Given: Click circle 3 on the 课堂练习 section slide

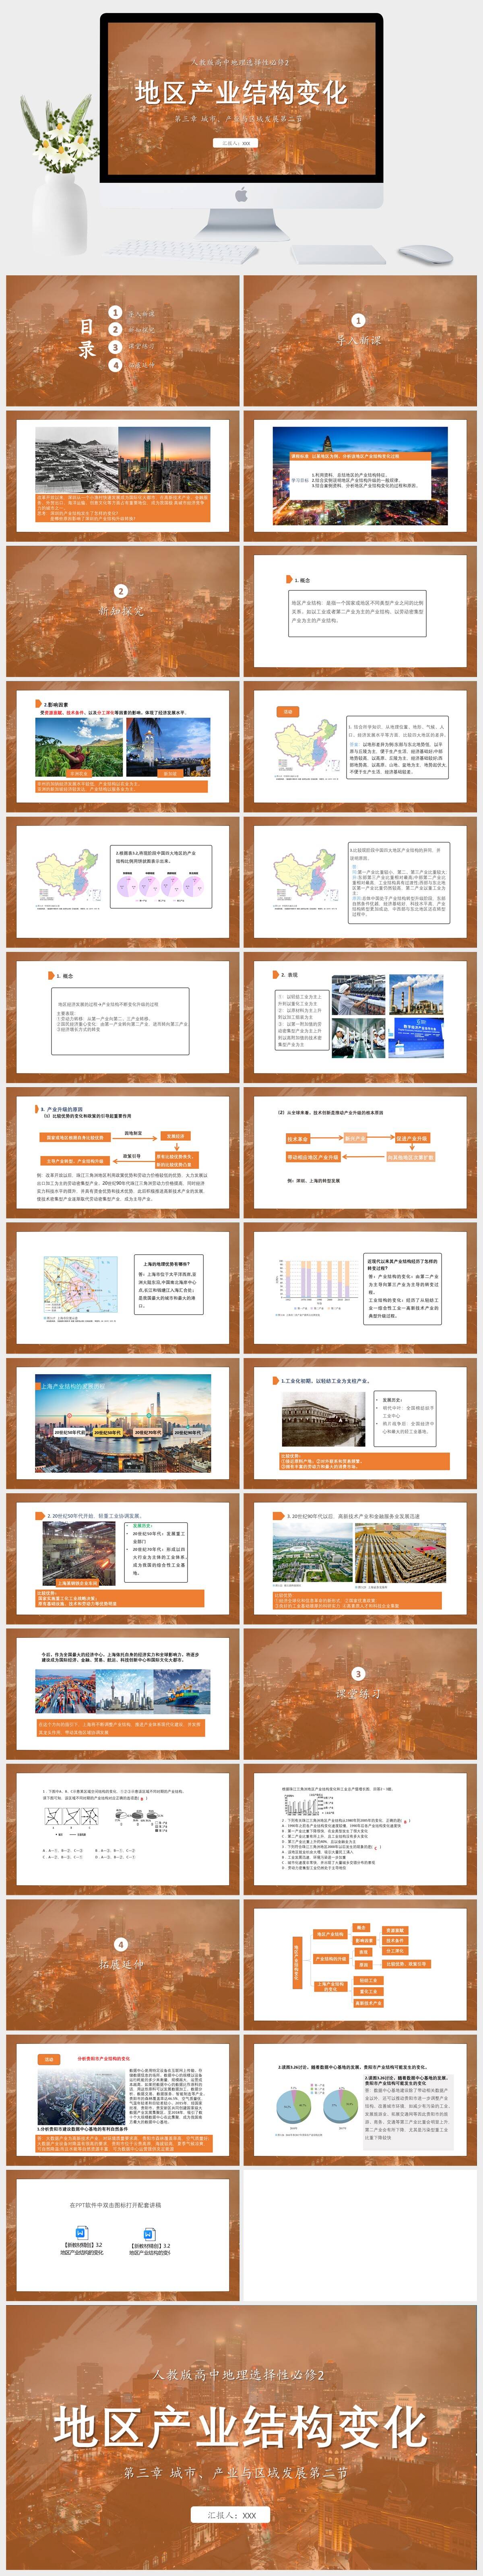Looking at the screenshot, I should tap(358, 1674).
